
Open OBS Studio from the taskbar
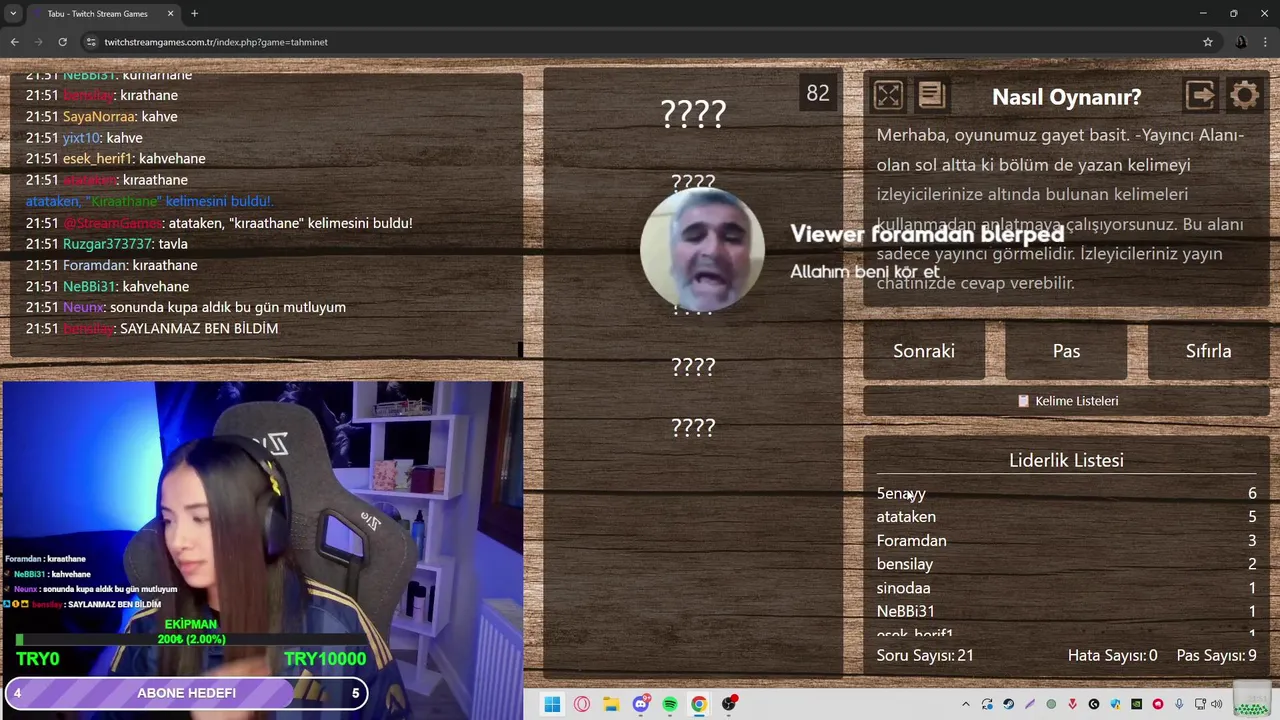(x=729, y=704)
